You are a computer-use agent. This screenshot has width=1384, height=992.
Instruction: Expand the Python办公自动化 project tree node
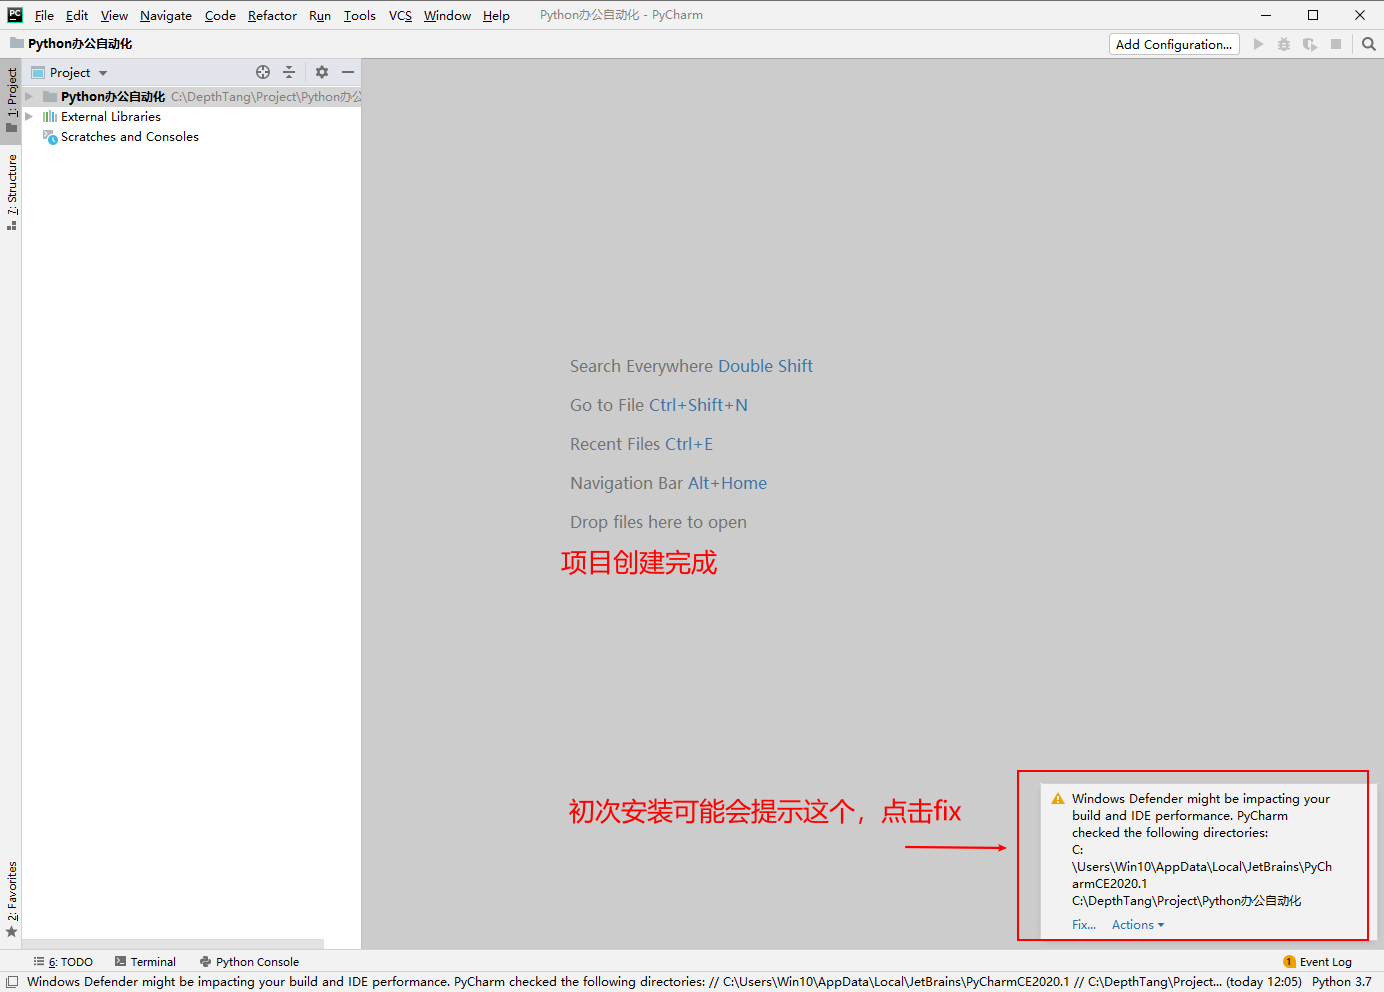tap(29, 97)
